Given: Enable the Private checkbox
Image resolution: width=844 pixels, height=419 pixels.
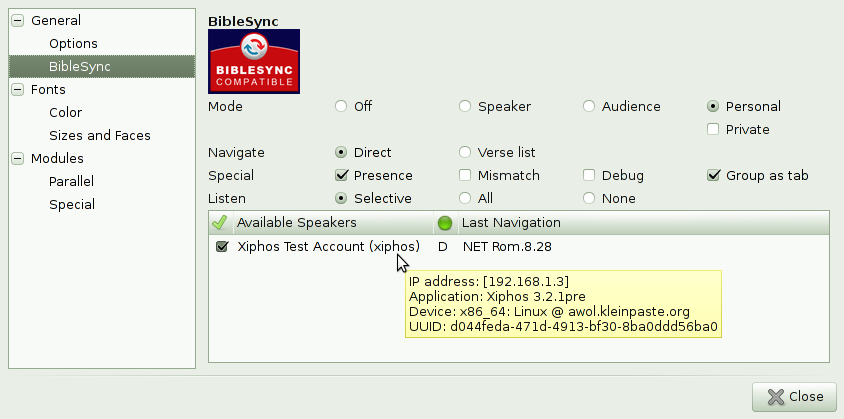Looking at the screenshot, I should (x=713, y=129).
